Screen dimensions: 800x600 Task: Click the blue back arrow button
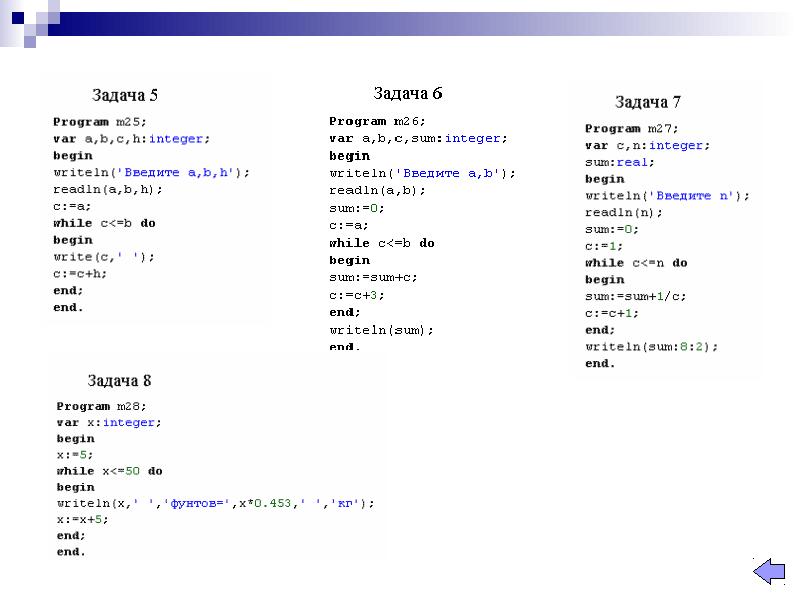[x=768, y=573]
